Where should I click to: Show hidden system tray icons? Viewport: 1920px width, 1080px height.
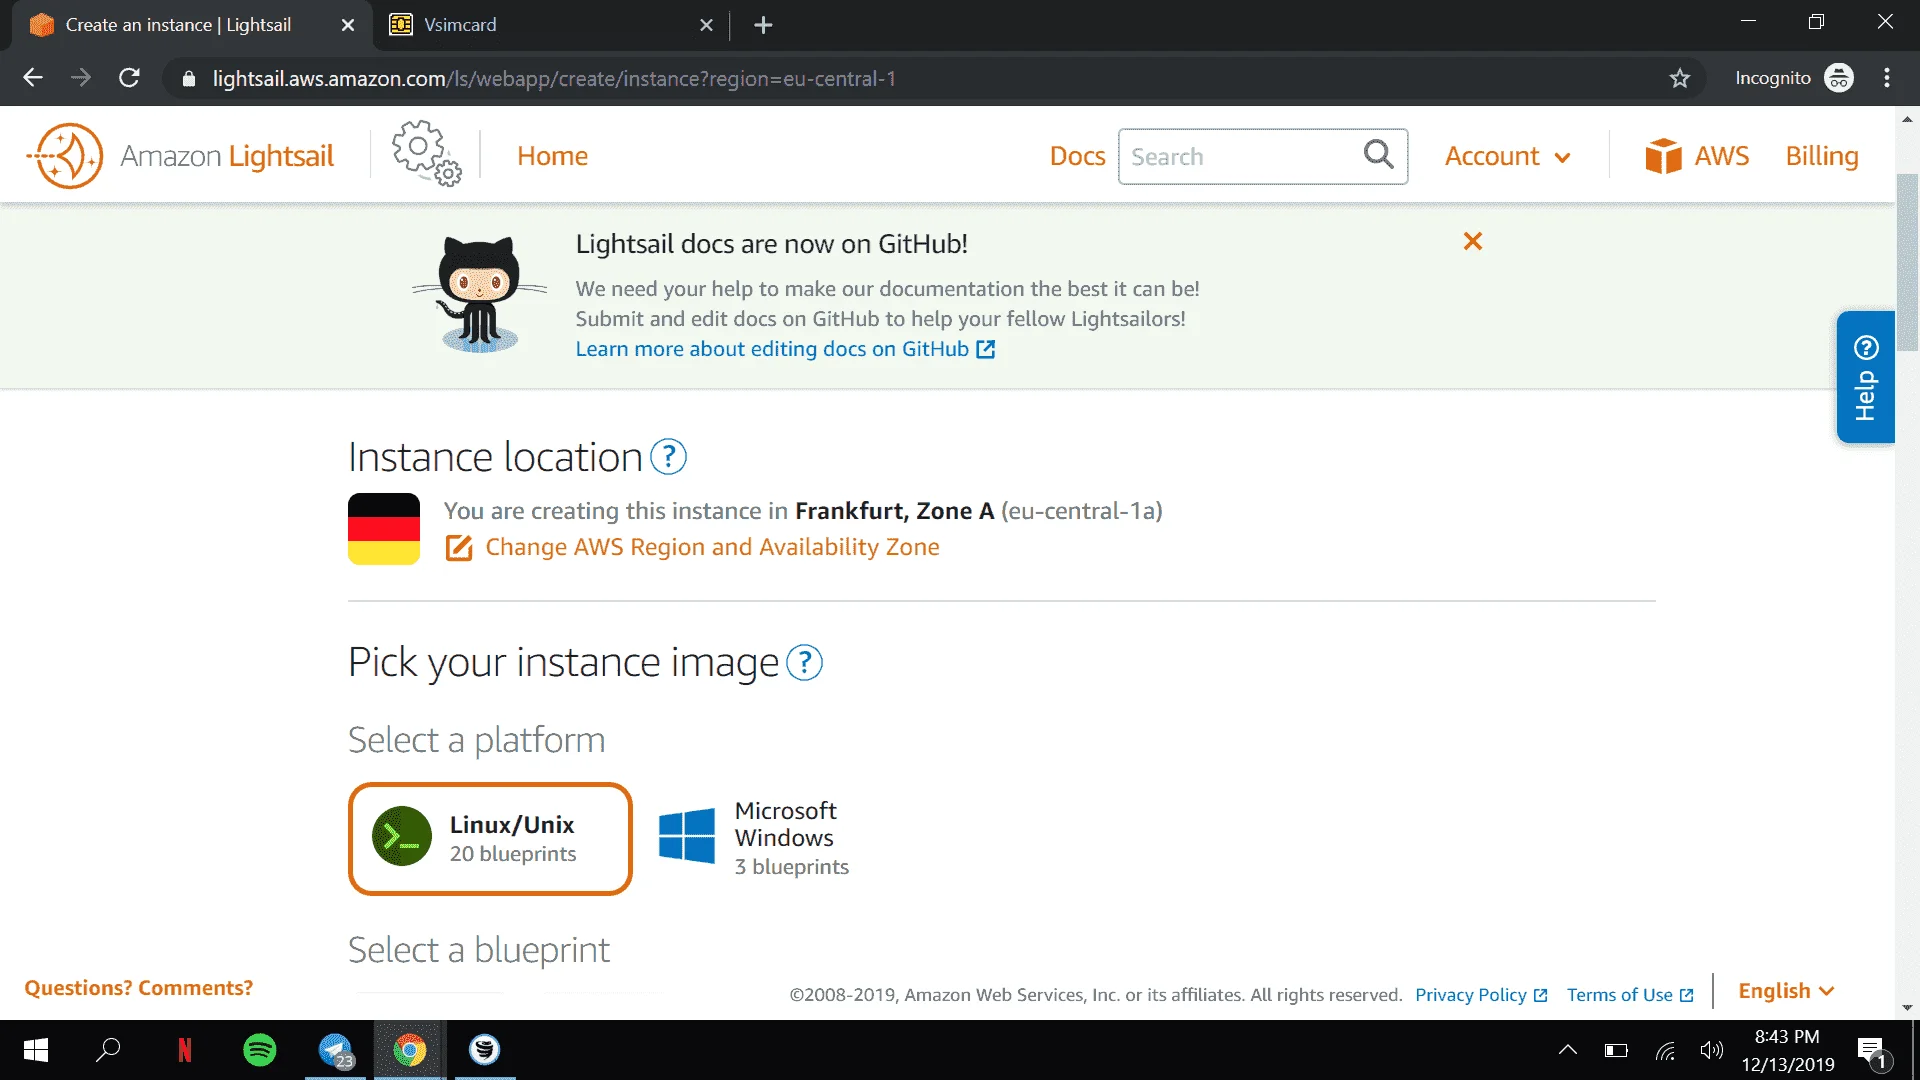point(1568,1050)
